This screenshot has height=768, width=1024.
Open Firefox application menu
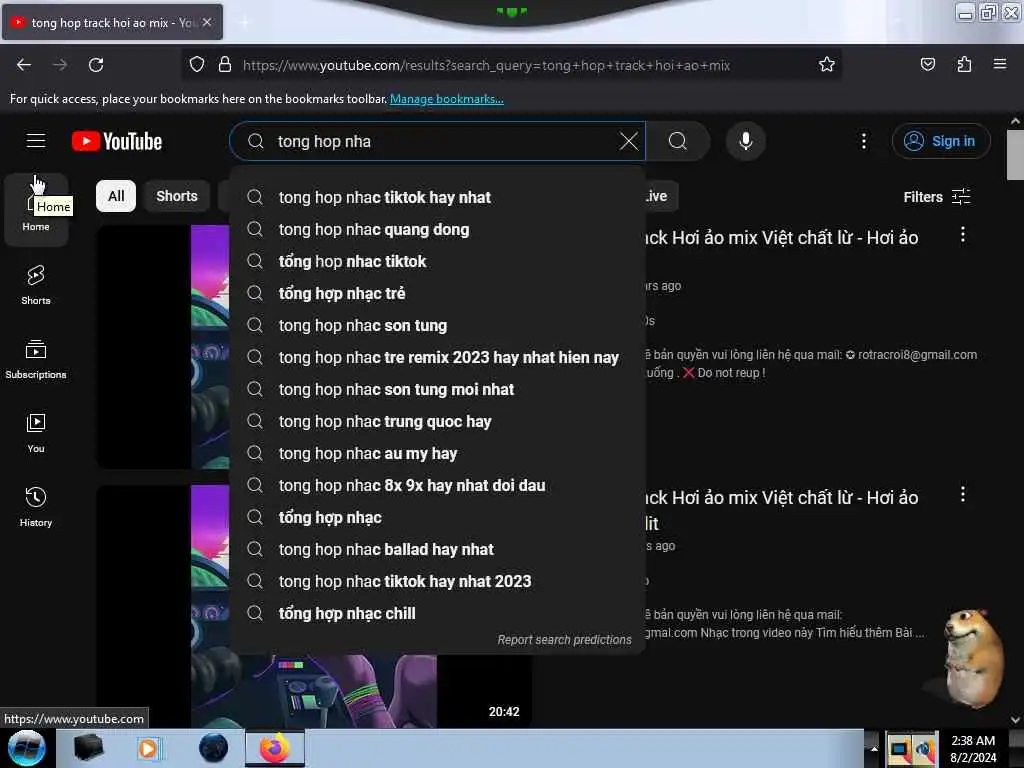click(1000, 65)
